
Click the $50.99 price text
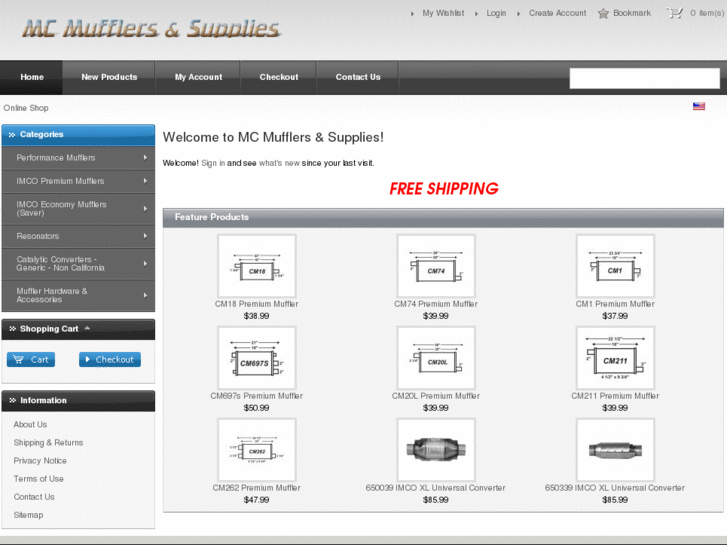pos(256,408)
